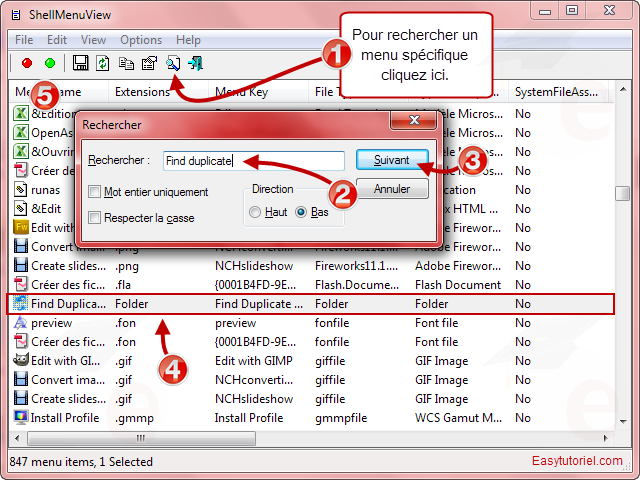
Task: Click the font icon of preview row
Action: click(x=20, y=323)
